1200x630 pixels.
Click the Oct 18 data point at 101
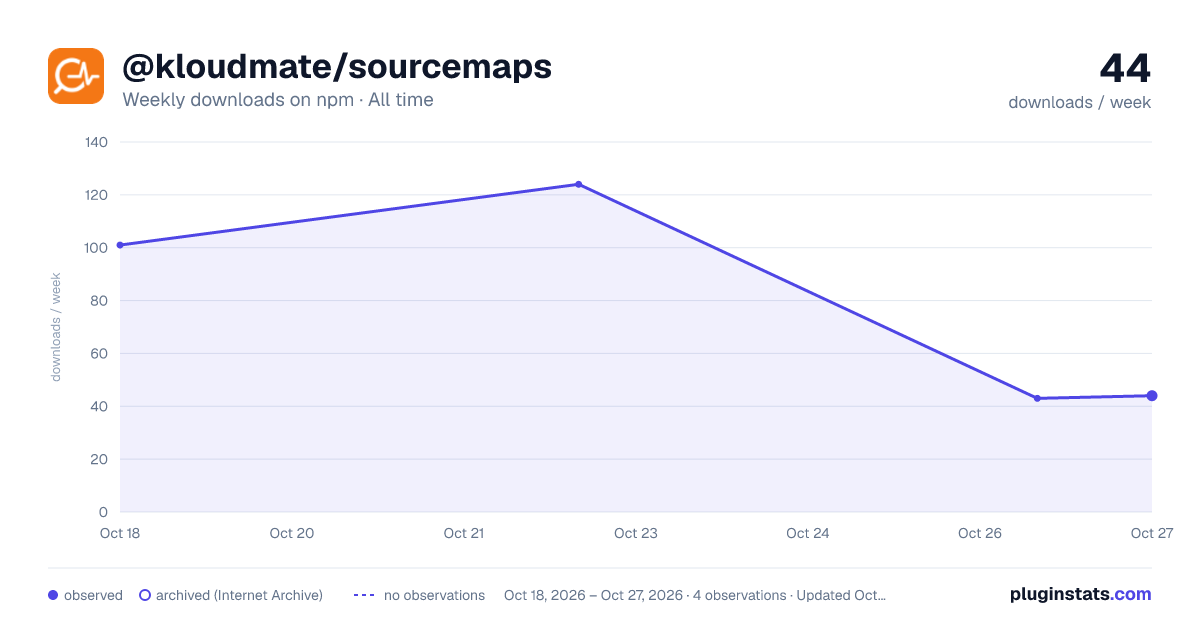click(120, 245)
